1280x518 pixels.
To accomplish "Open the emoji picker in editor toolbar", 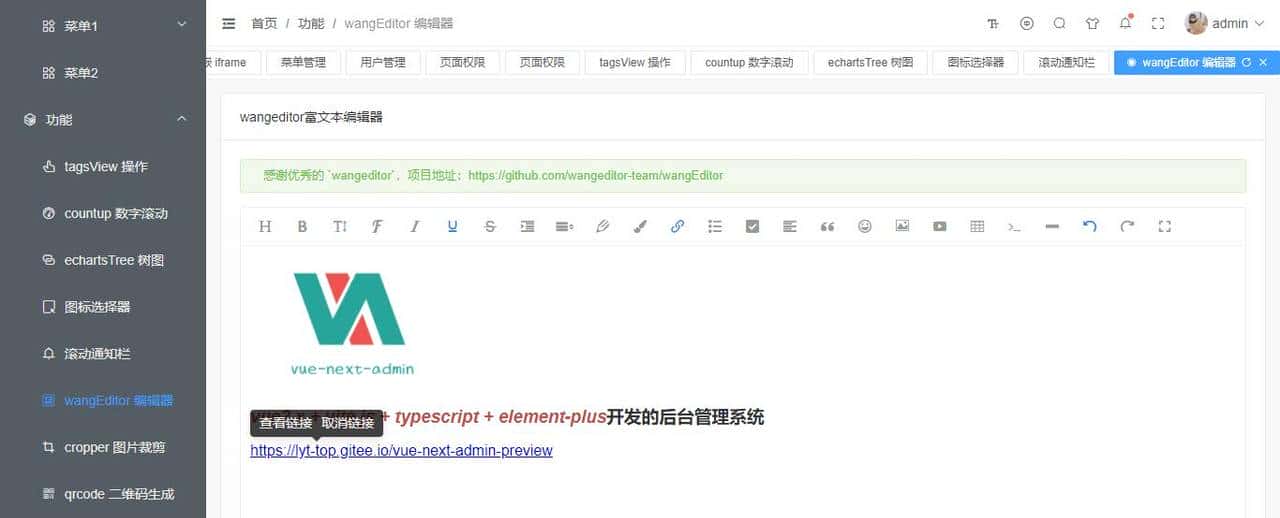I will pyautogui.click(x=865, y=227).
